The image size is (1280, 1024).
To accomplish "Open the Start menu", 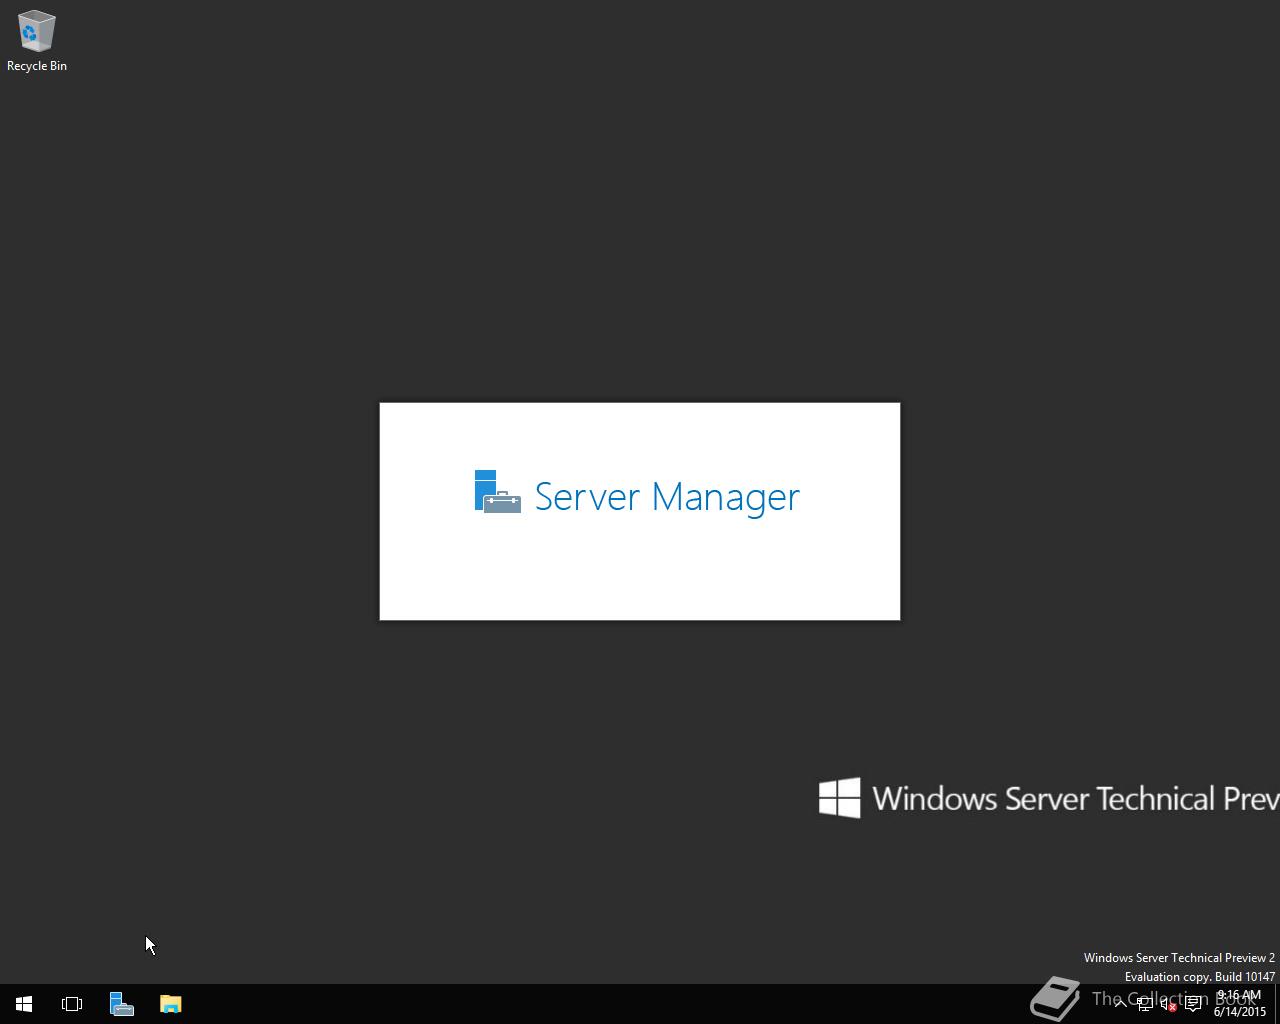I will click(24, 1004).
